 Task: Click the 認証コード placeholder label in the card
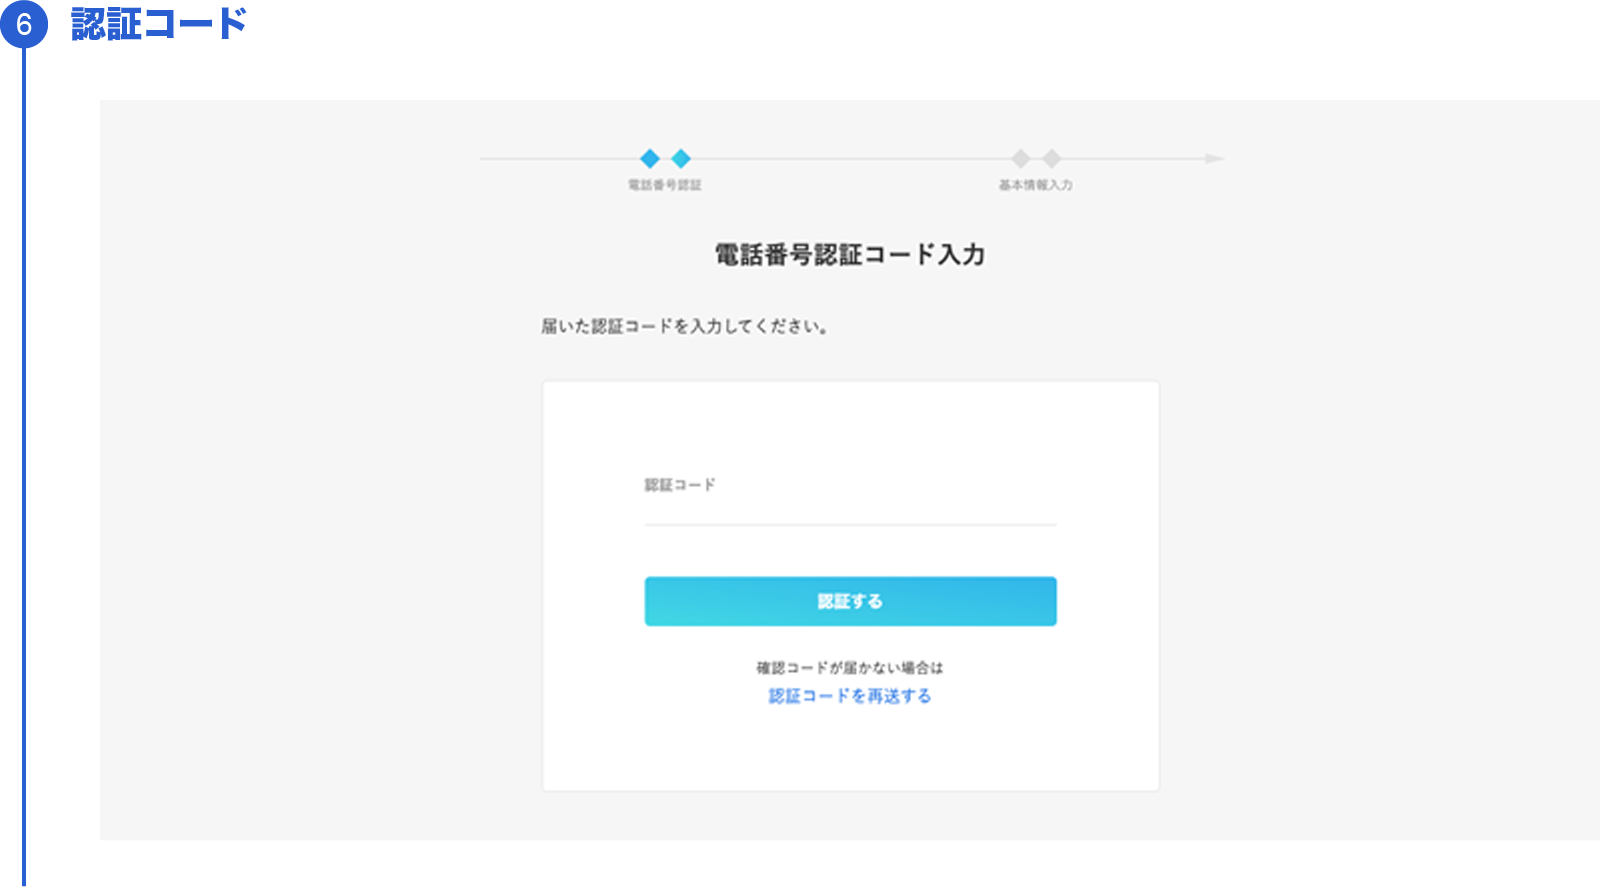680,485
